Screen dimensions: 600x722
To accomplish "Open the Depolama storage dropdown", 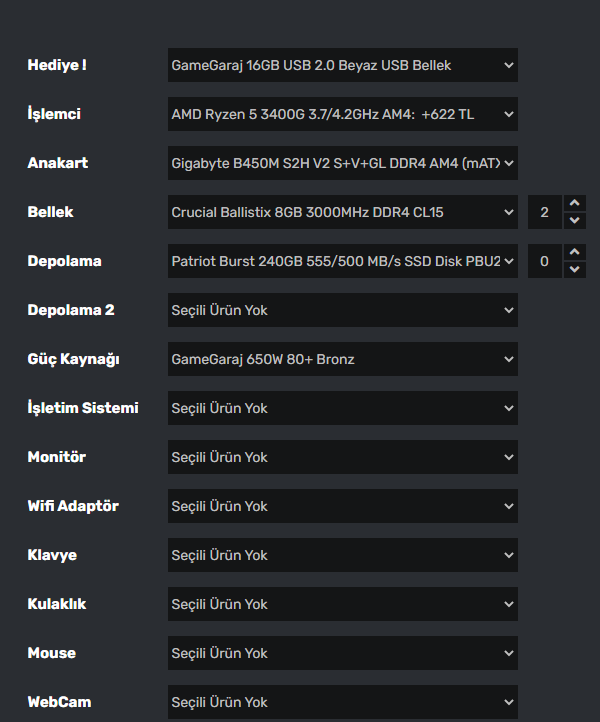I will click(342, 261).
